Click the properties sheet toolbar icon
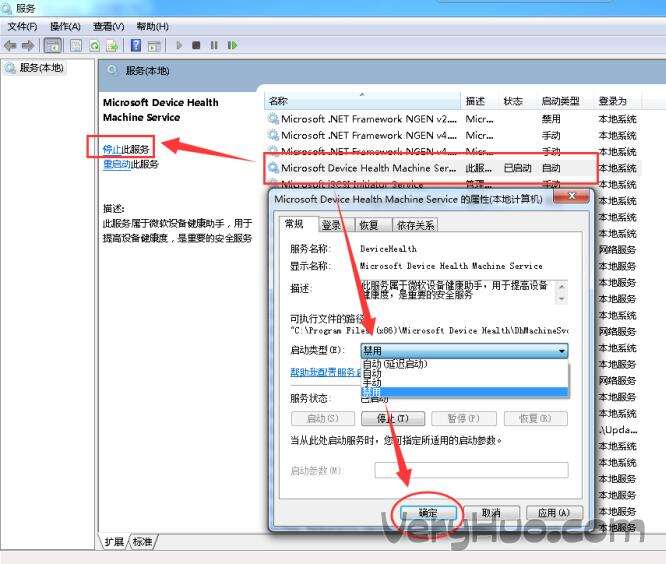The image size is (666, 564). pyautogui.click(x=76, y=45)
